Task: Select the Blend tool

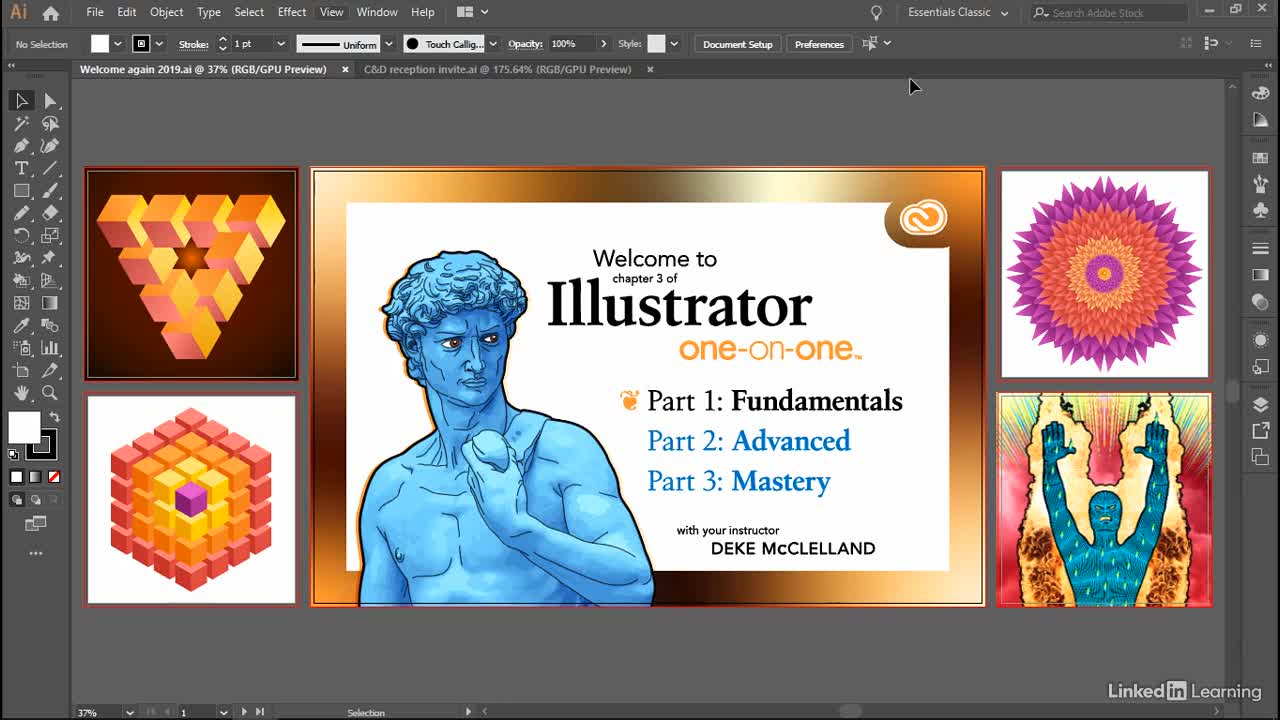Action: point(50,326)
